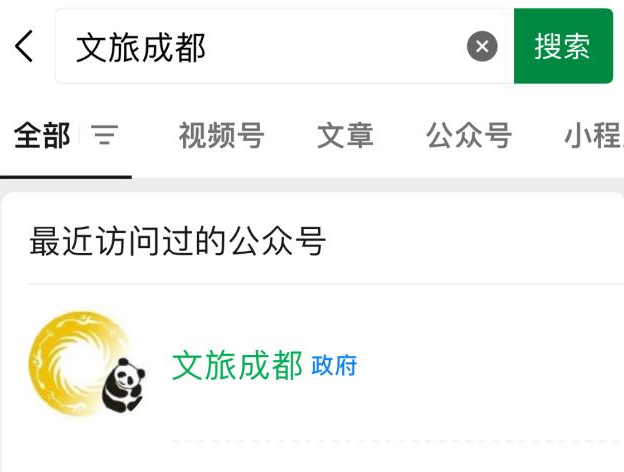Image resolution: width=624 pixels, height=472 pixels.
Task: Place cursor on typed query 文旅成都
Action: point(141,48)
